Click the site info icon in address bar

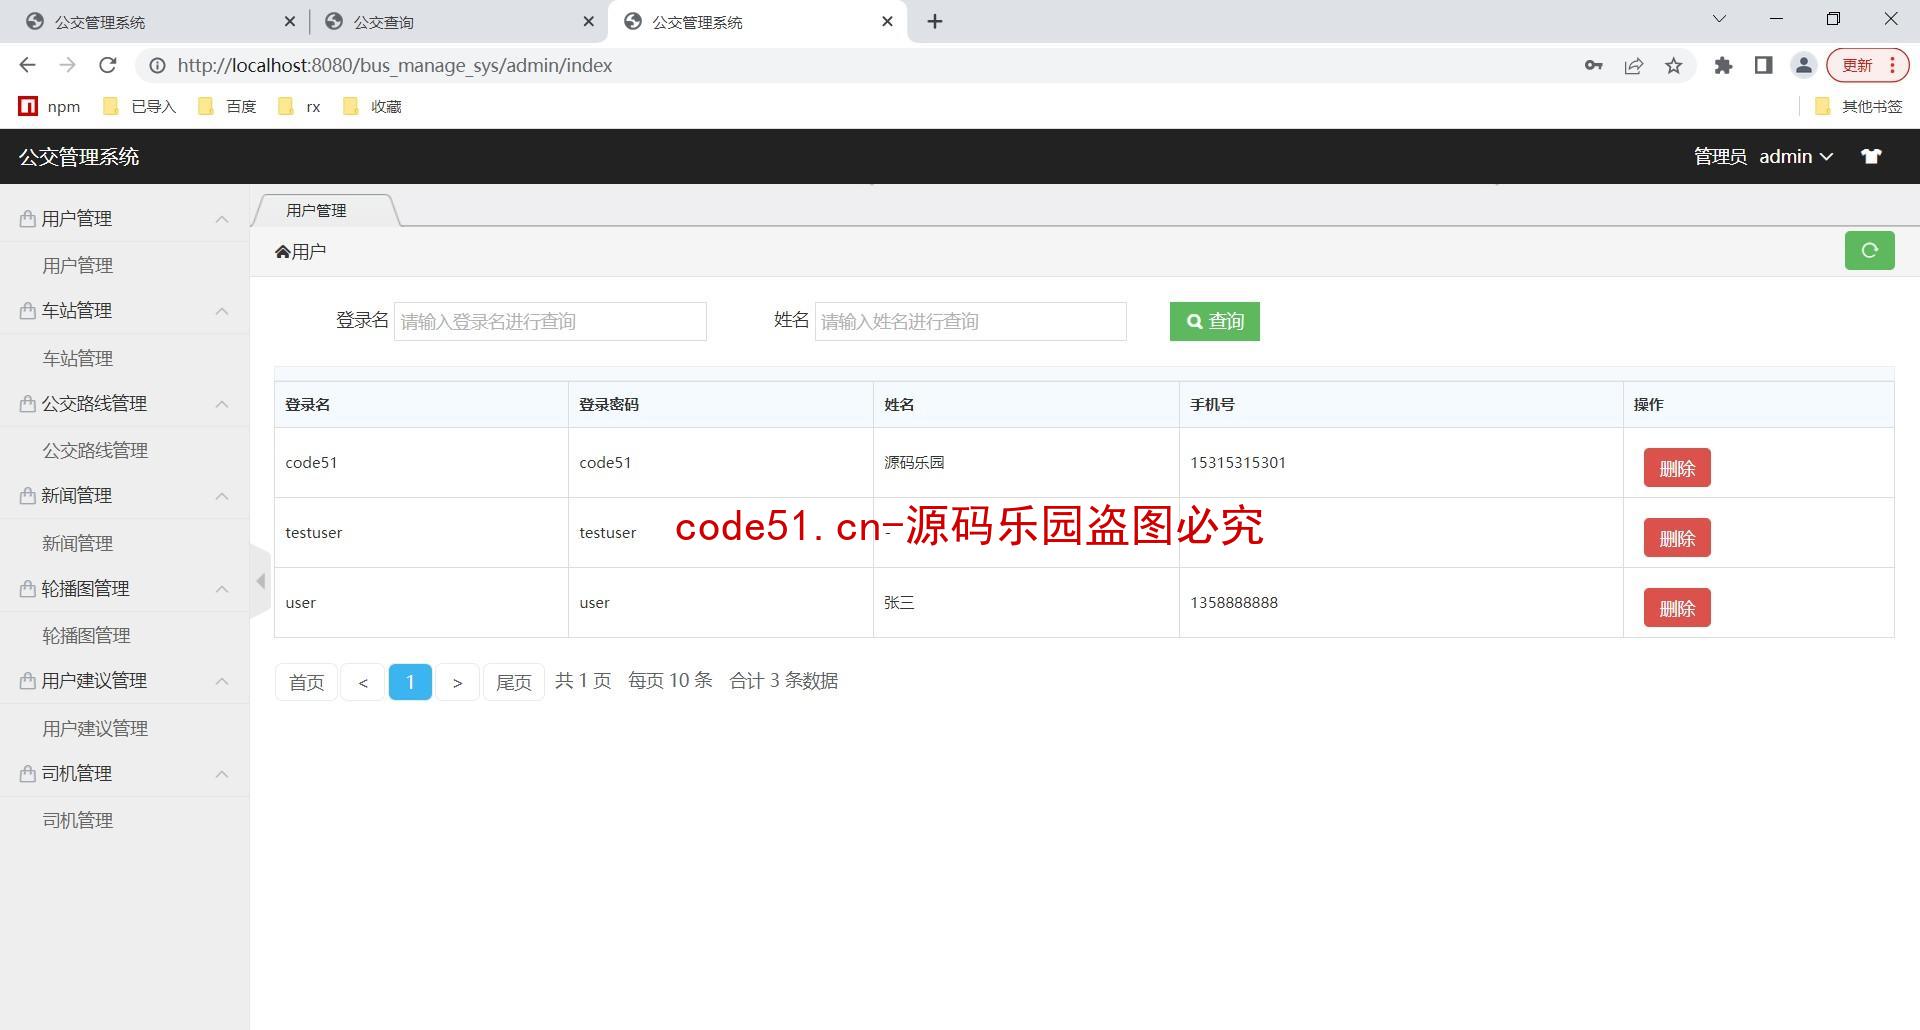(x=157, y=65)
